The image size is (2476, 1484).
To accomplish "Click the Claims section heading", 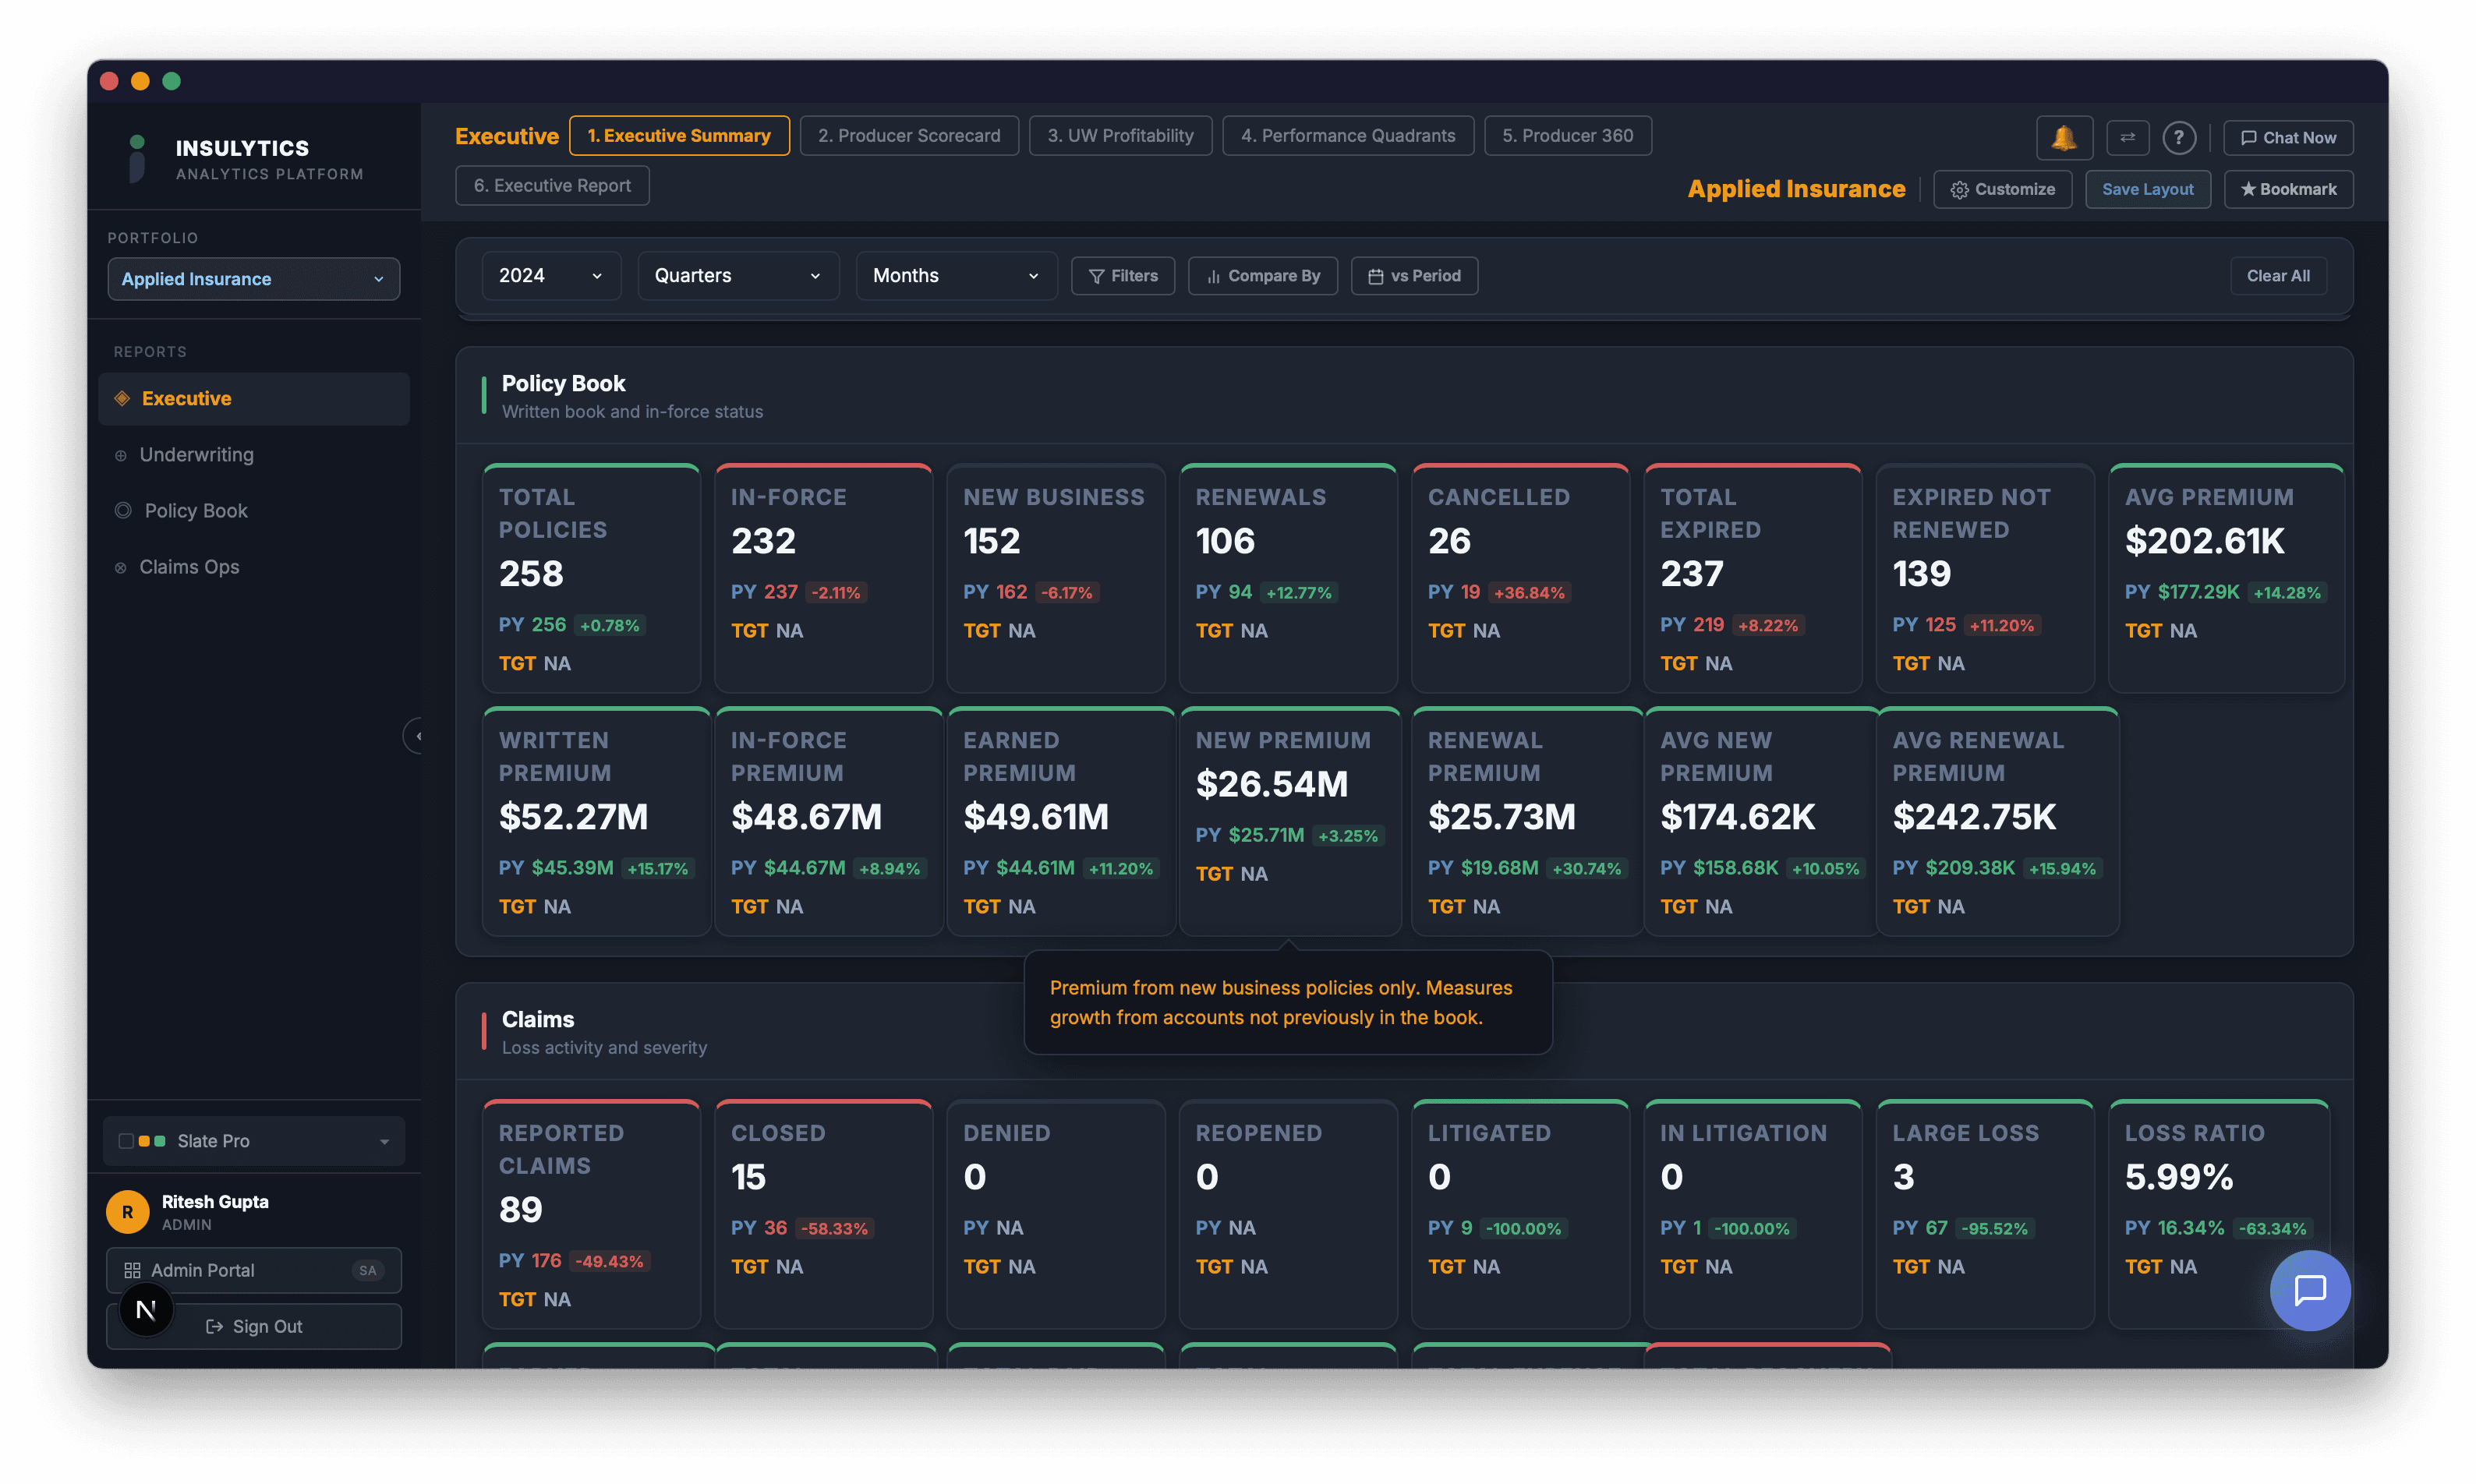I will click(538, 1020).
